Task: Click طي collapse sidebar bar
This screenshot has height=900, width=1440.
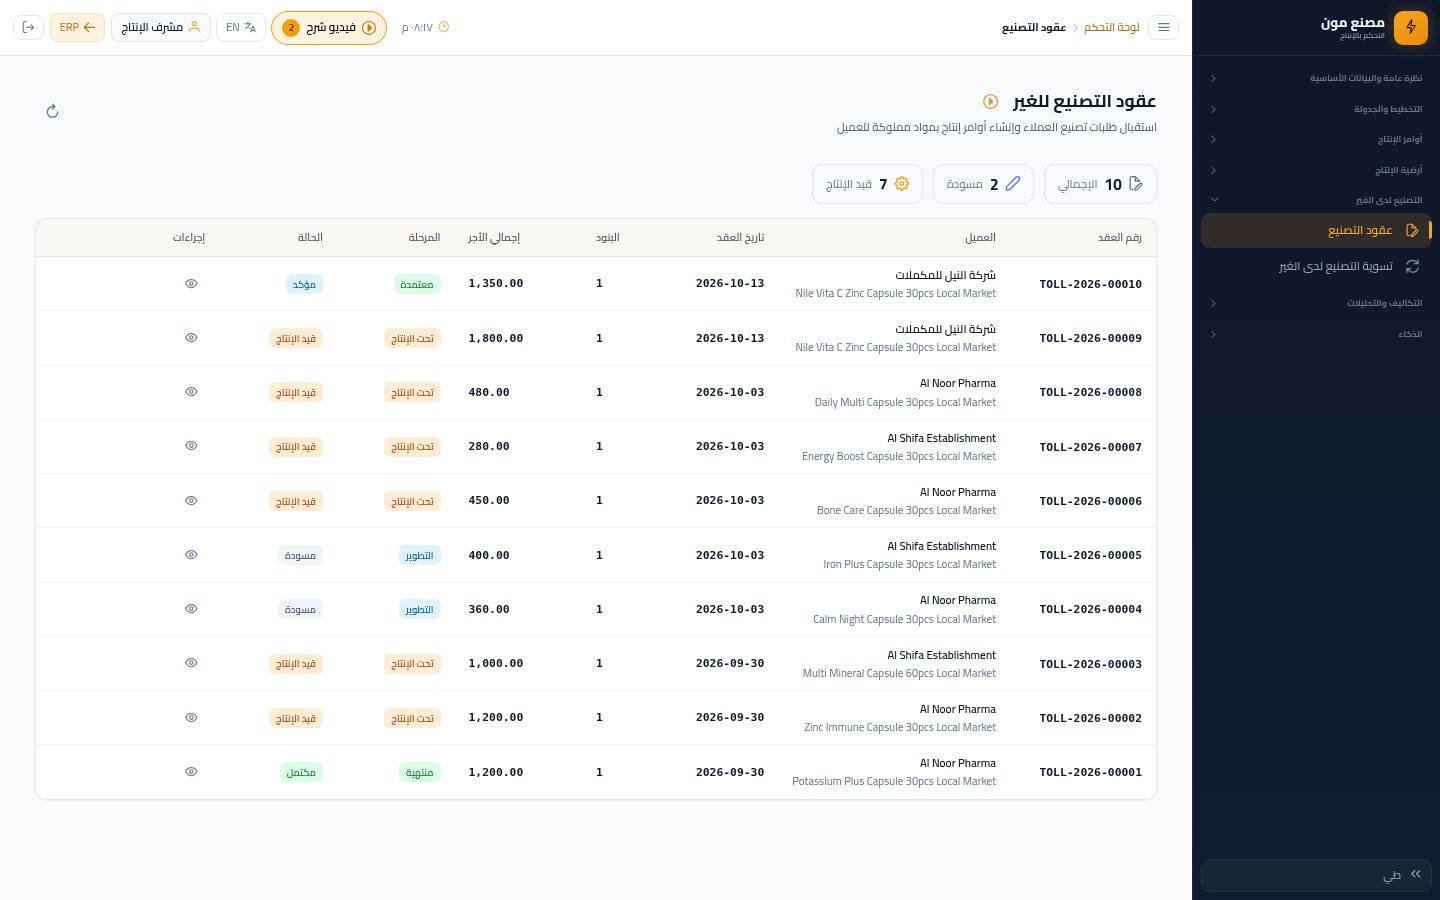Action: (x=1316, y=875)
